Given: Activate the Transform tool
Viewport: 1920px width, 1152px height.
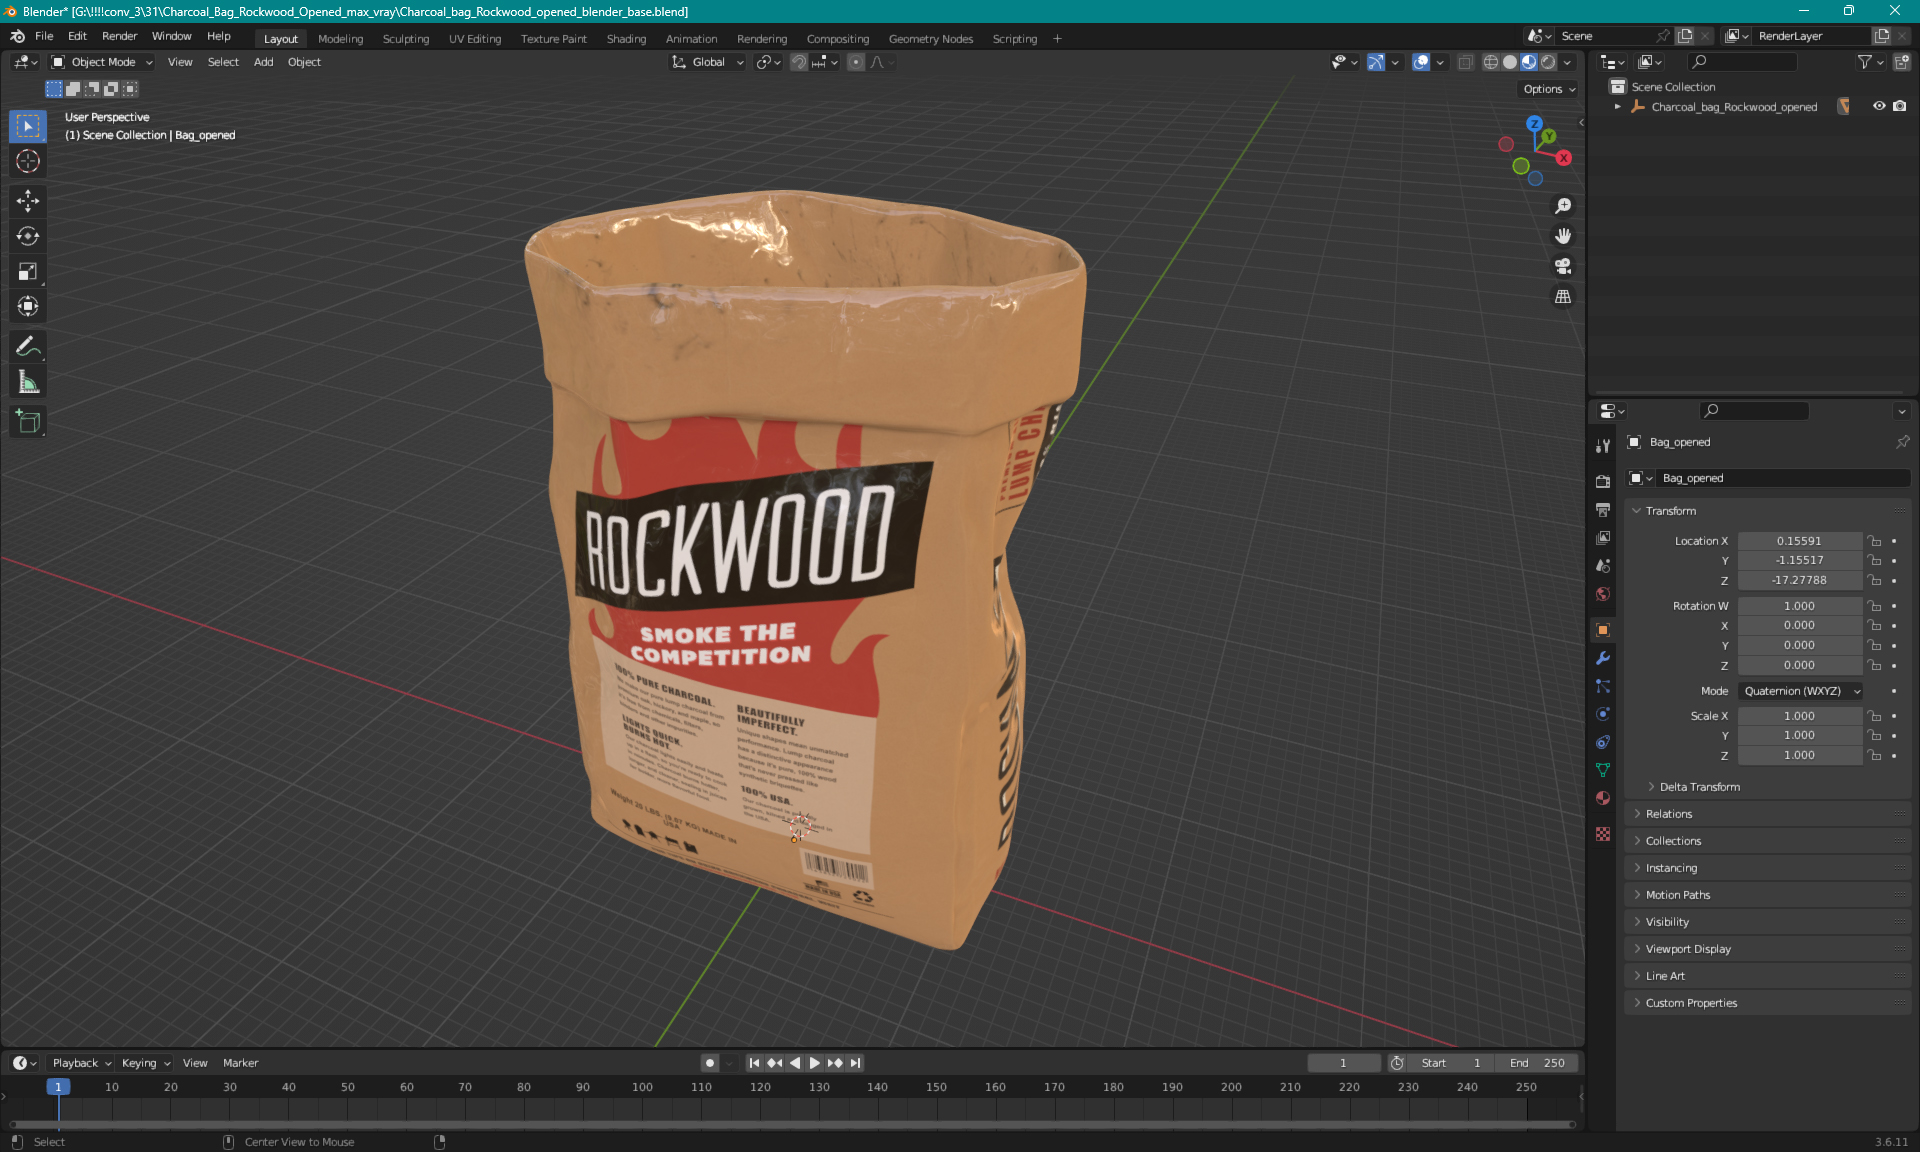Looking at the screenshot, I should click(x=28, y=306).
